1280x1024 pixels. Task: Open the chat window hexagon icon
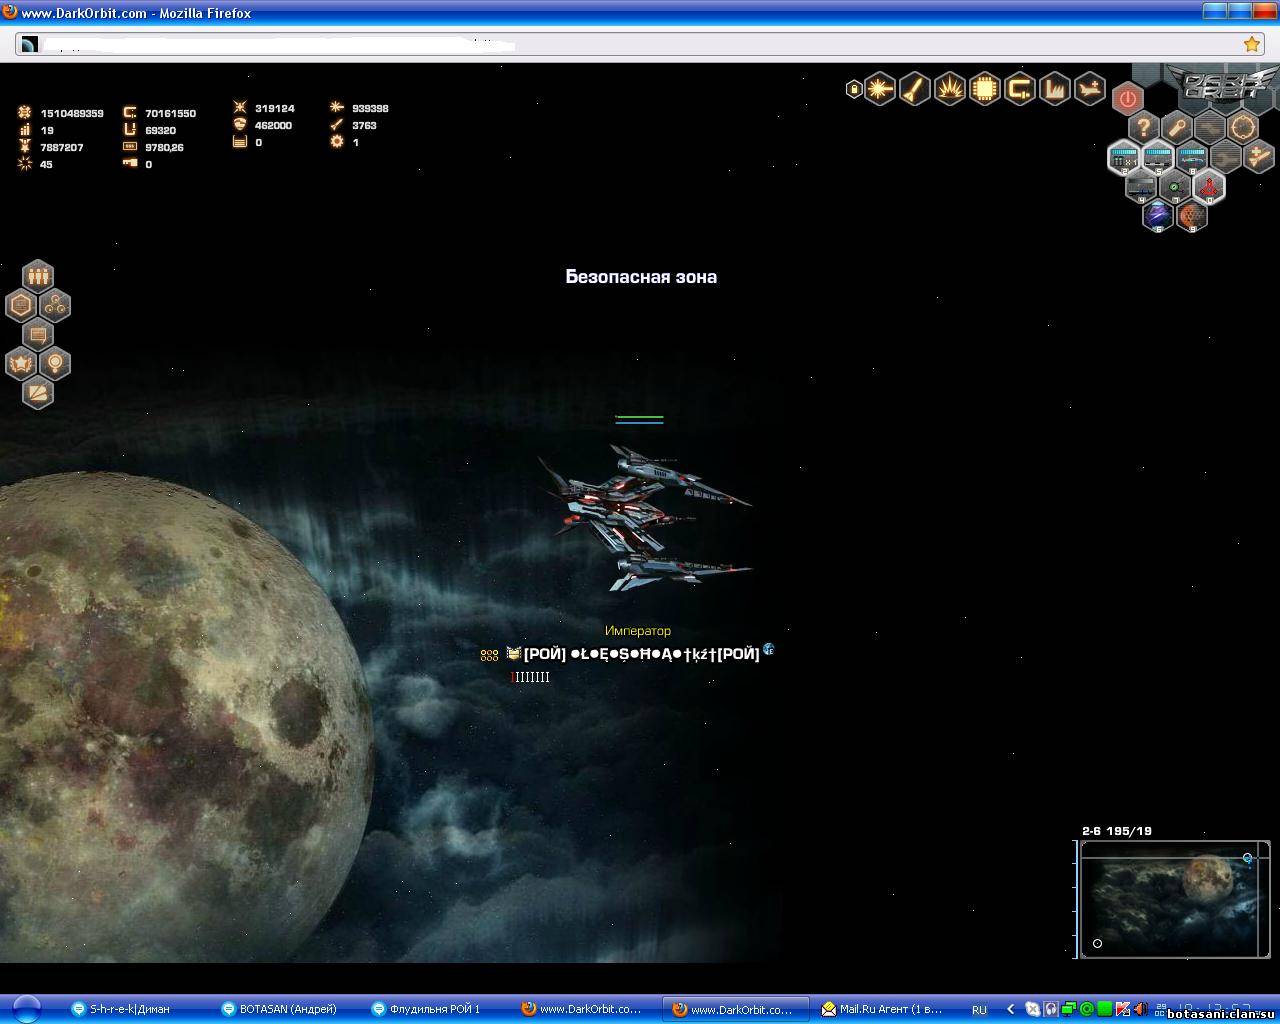[38, 334]
